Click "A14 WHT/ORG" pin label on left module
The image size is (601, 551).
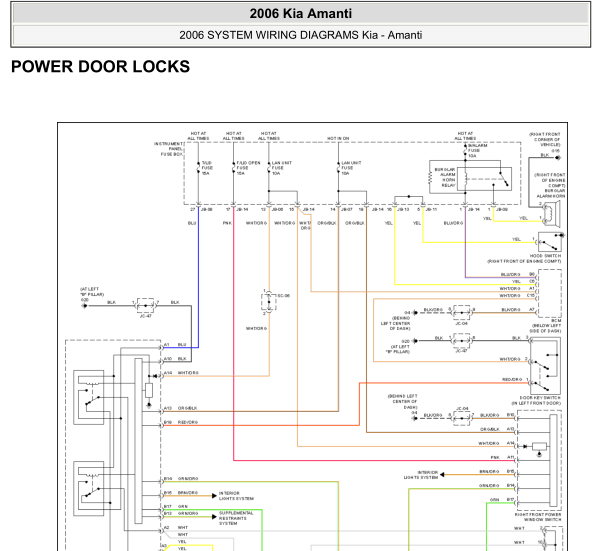coord(181,373)
